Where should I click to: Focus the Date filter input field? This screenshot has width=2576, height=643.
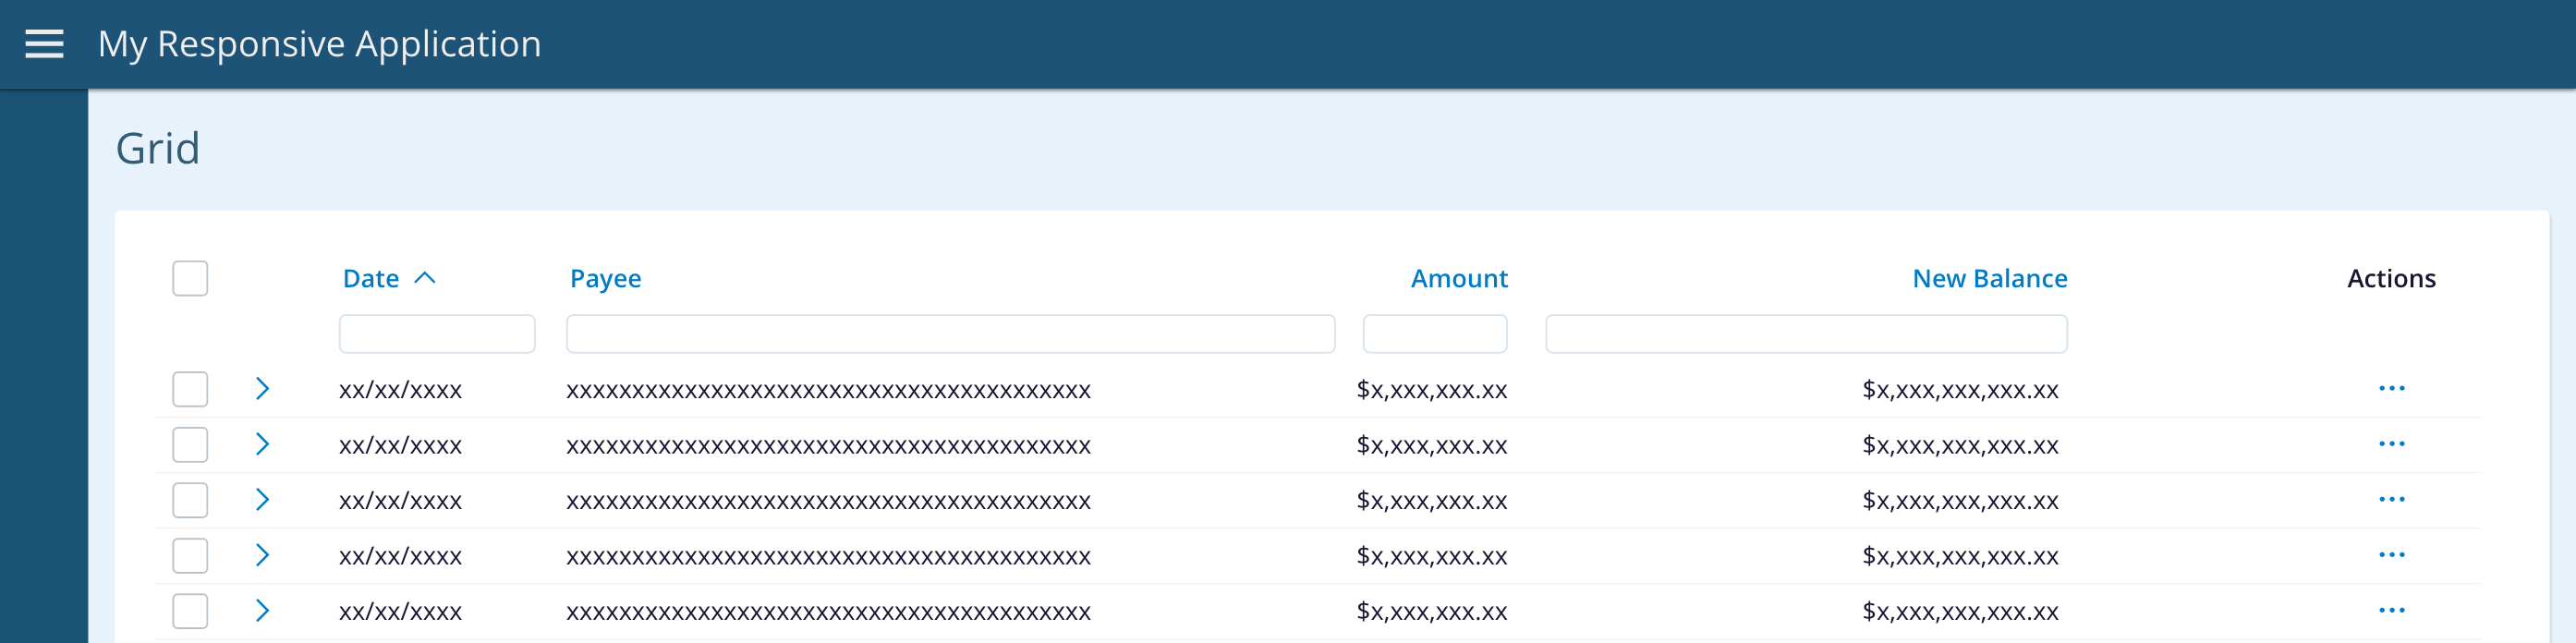pyautogui.click(x=437, y=334)
